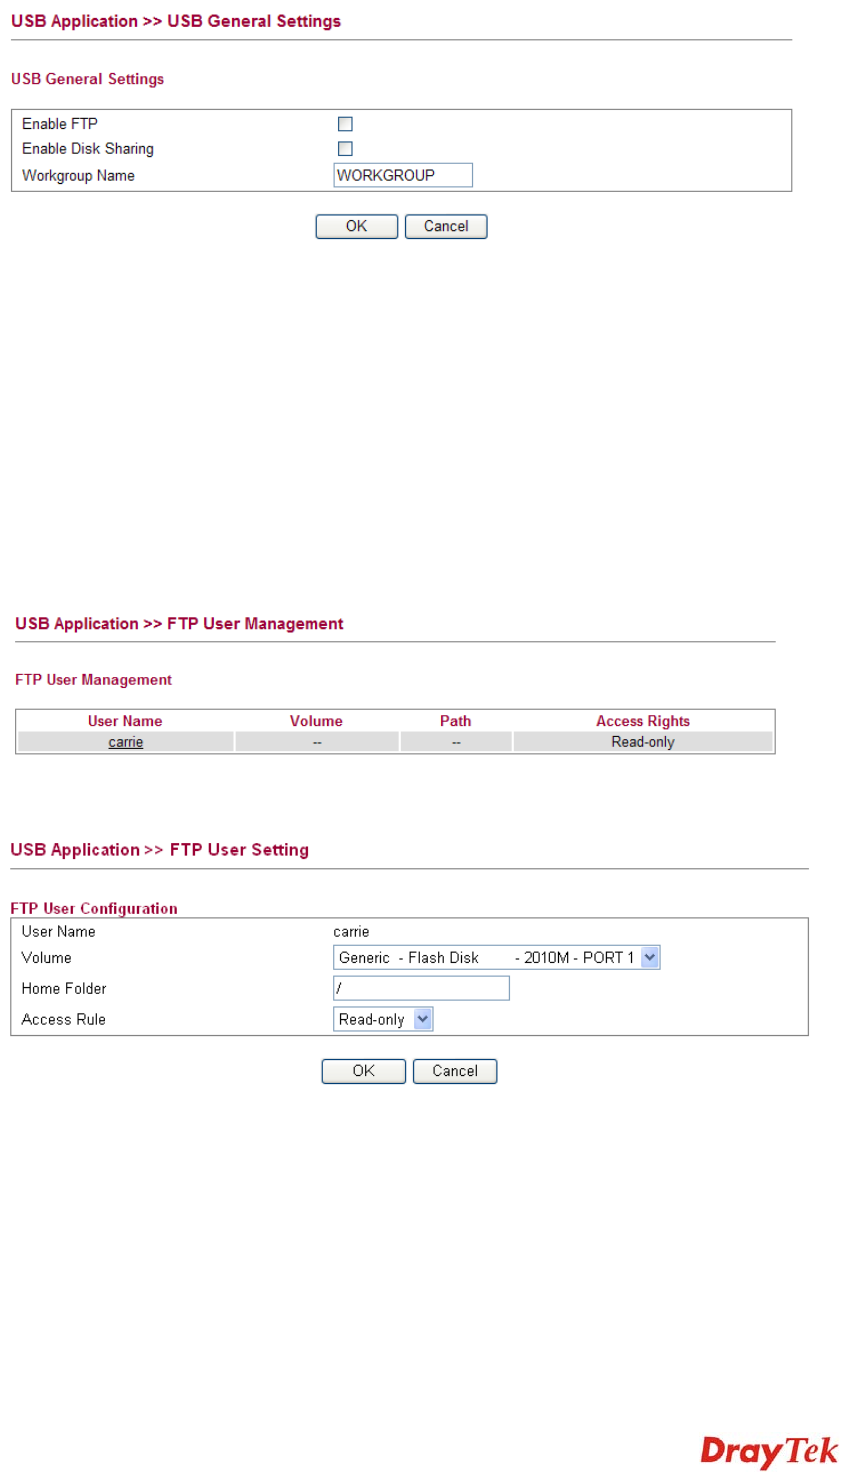Toggle the Enable Disk Sharing checkbox
This screenshot has width=843, height=1472.
pyautogui.click(x=345, y=149)
